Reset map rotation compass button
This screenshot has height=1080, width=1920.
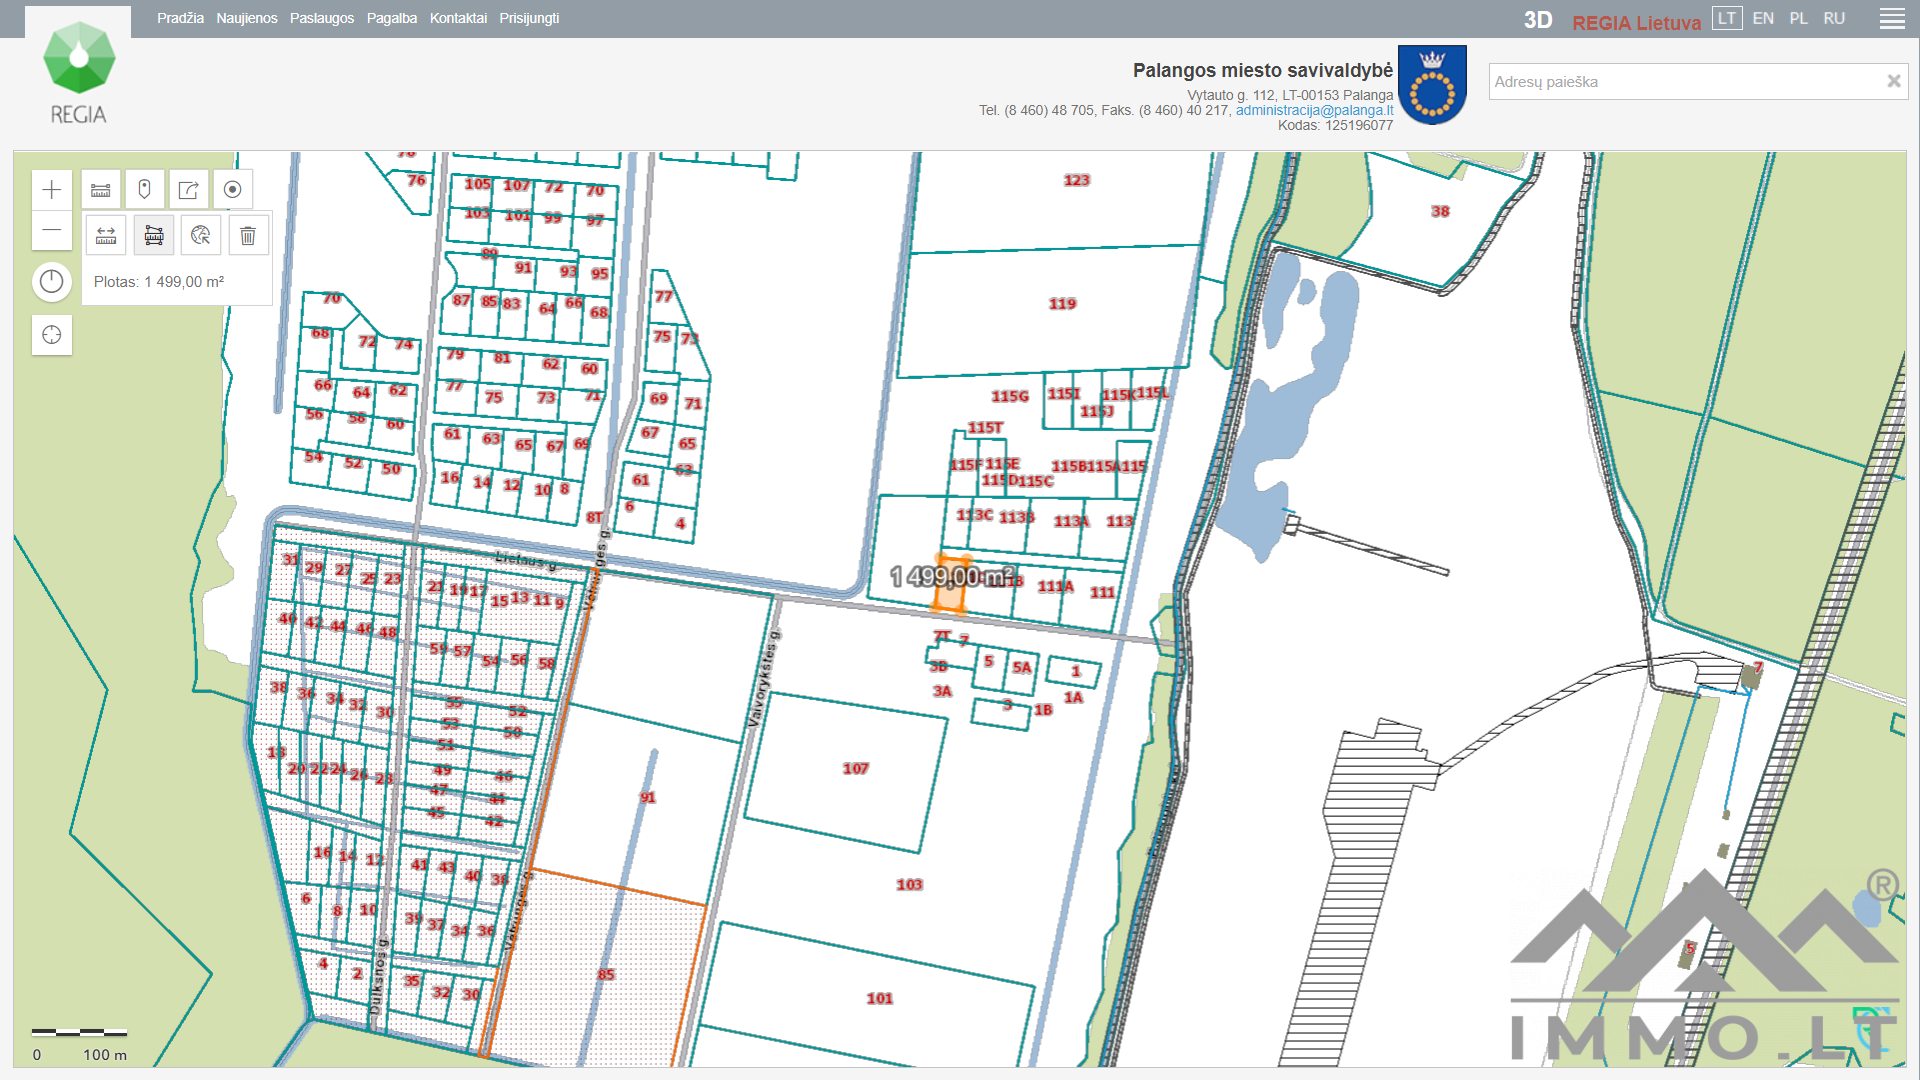coord(52,282)
